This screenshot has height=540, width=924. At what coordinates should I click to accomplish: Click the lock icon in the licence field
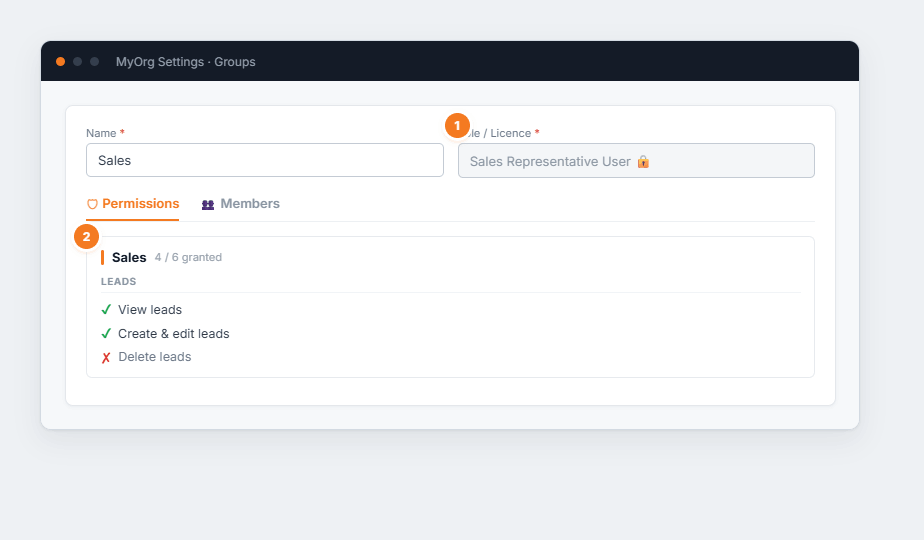[643, 162]
